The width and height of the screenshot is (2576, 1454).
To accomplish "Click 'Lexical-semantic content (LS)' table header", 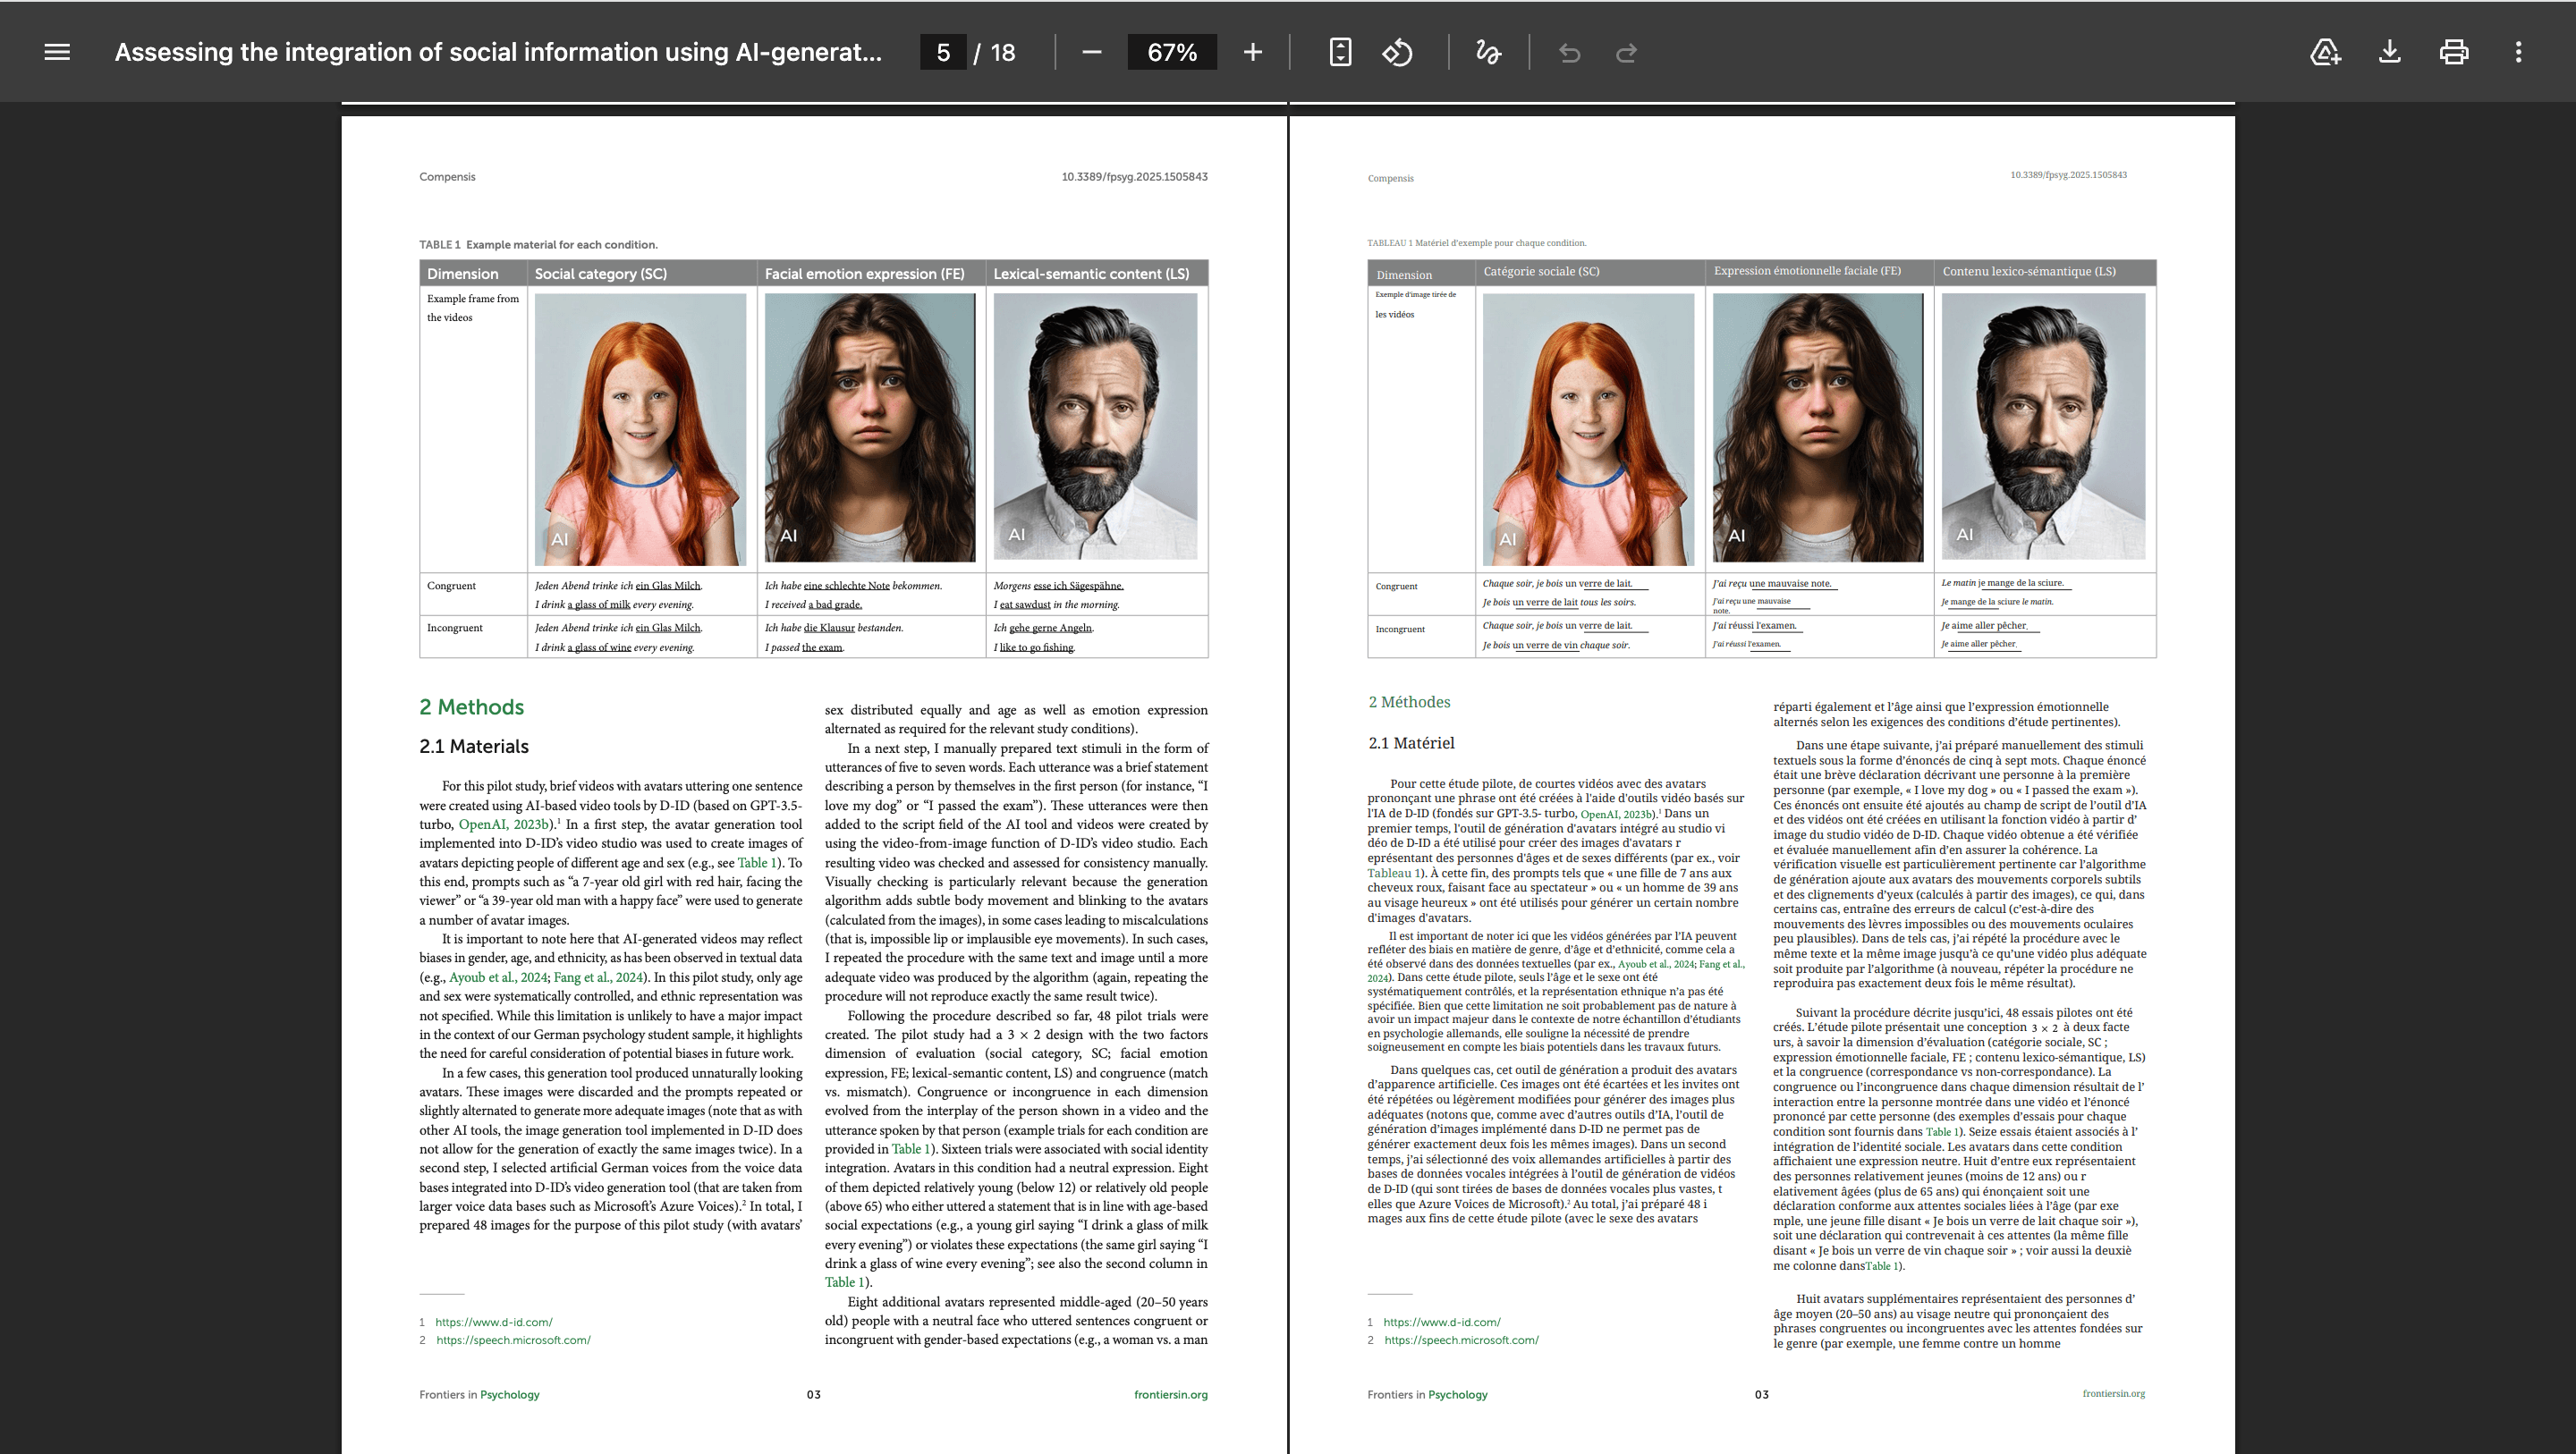I will pyautogui.click(x=1091, y=273).
